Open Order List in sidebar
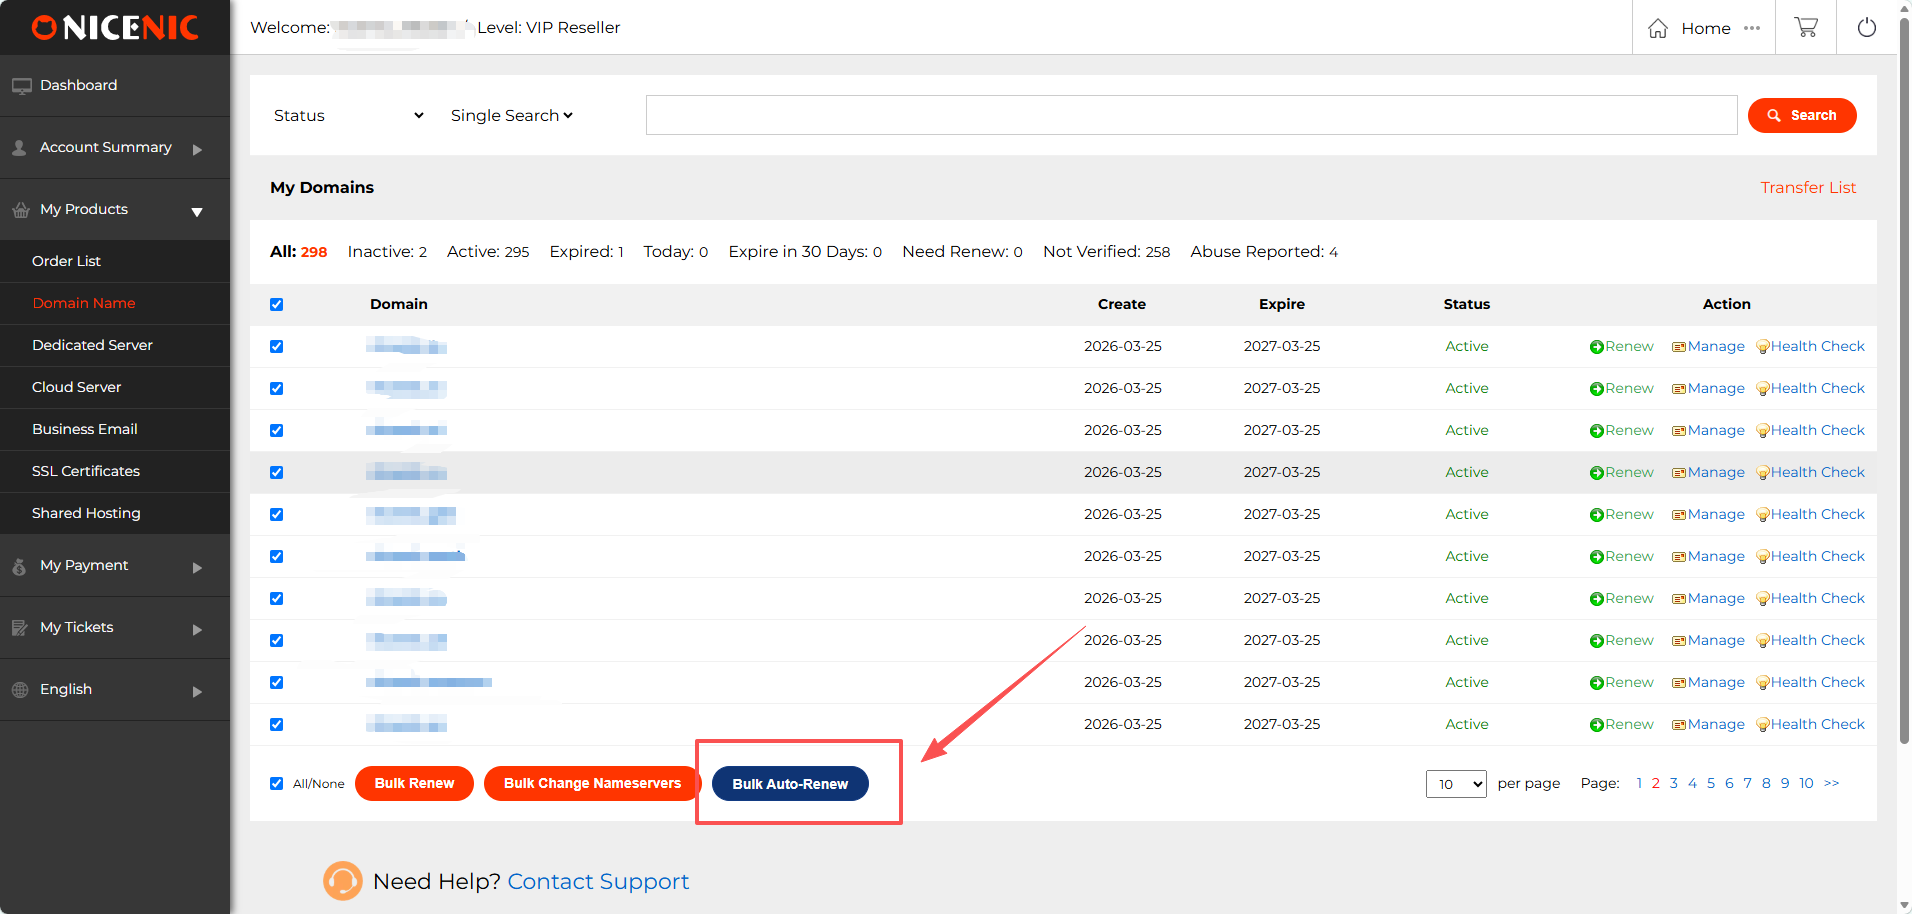Image resolution: width=1912 pixels, height=914 pixels. tap(66, 261)
